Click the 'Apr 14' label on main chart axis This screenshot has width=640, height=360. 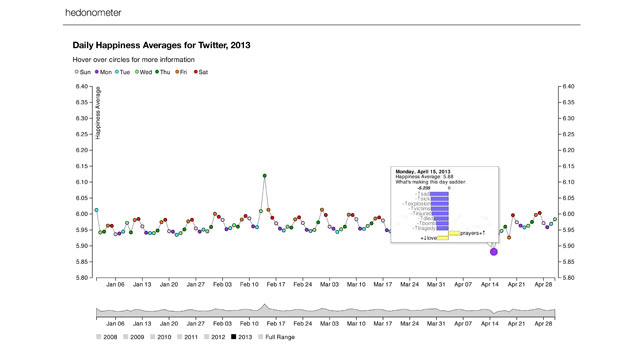tap(490, 284)
